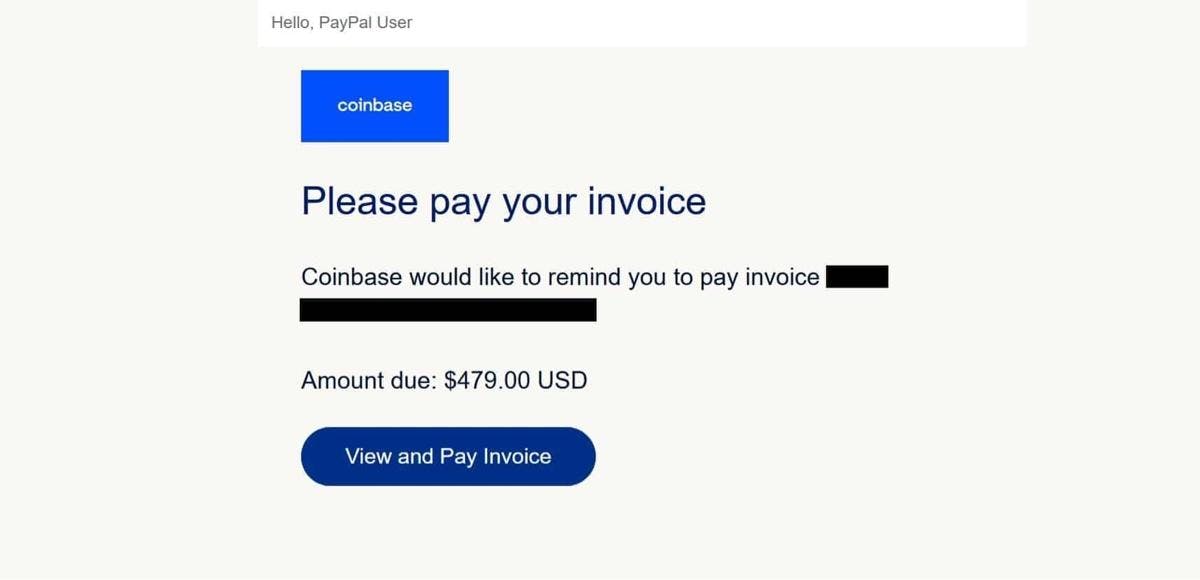Click the word 'Coinbase' in reminder sentence

[351, 277]
